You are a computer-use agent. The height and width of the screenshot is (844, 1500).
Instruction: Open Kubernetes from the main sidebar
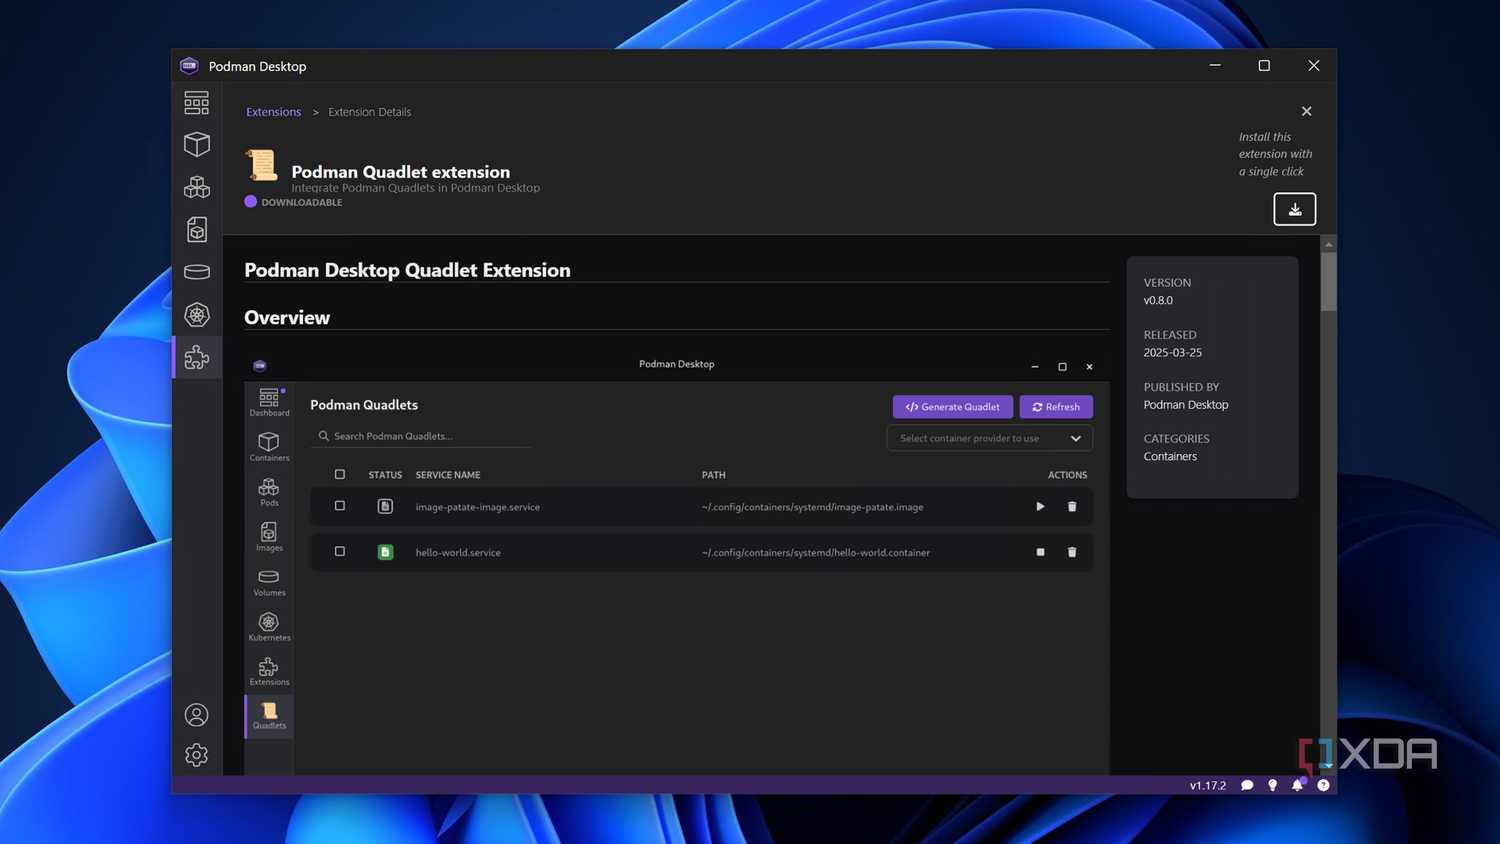coord(197,315)
